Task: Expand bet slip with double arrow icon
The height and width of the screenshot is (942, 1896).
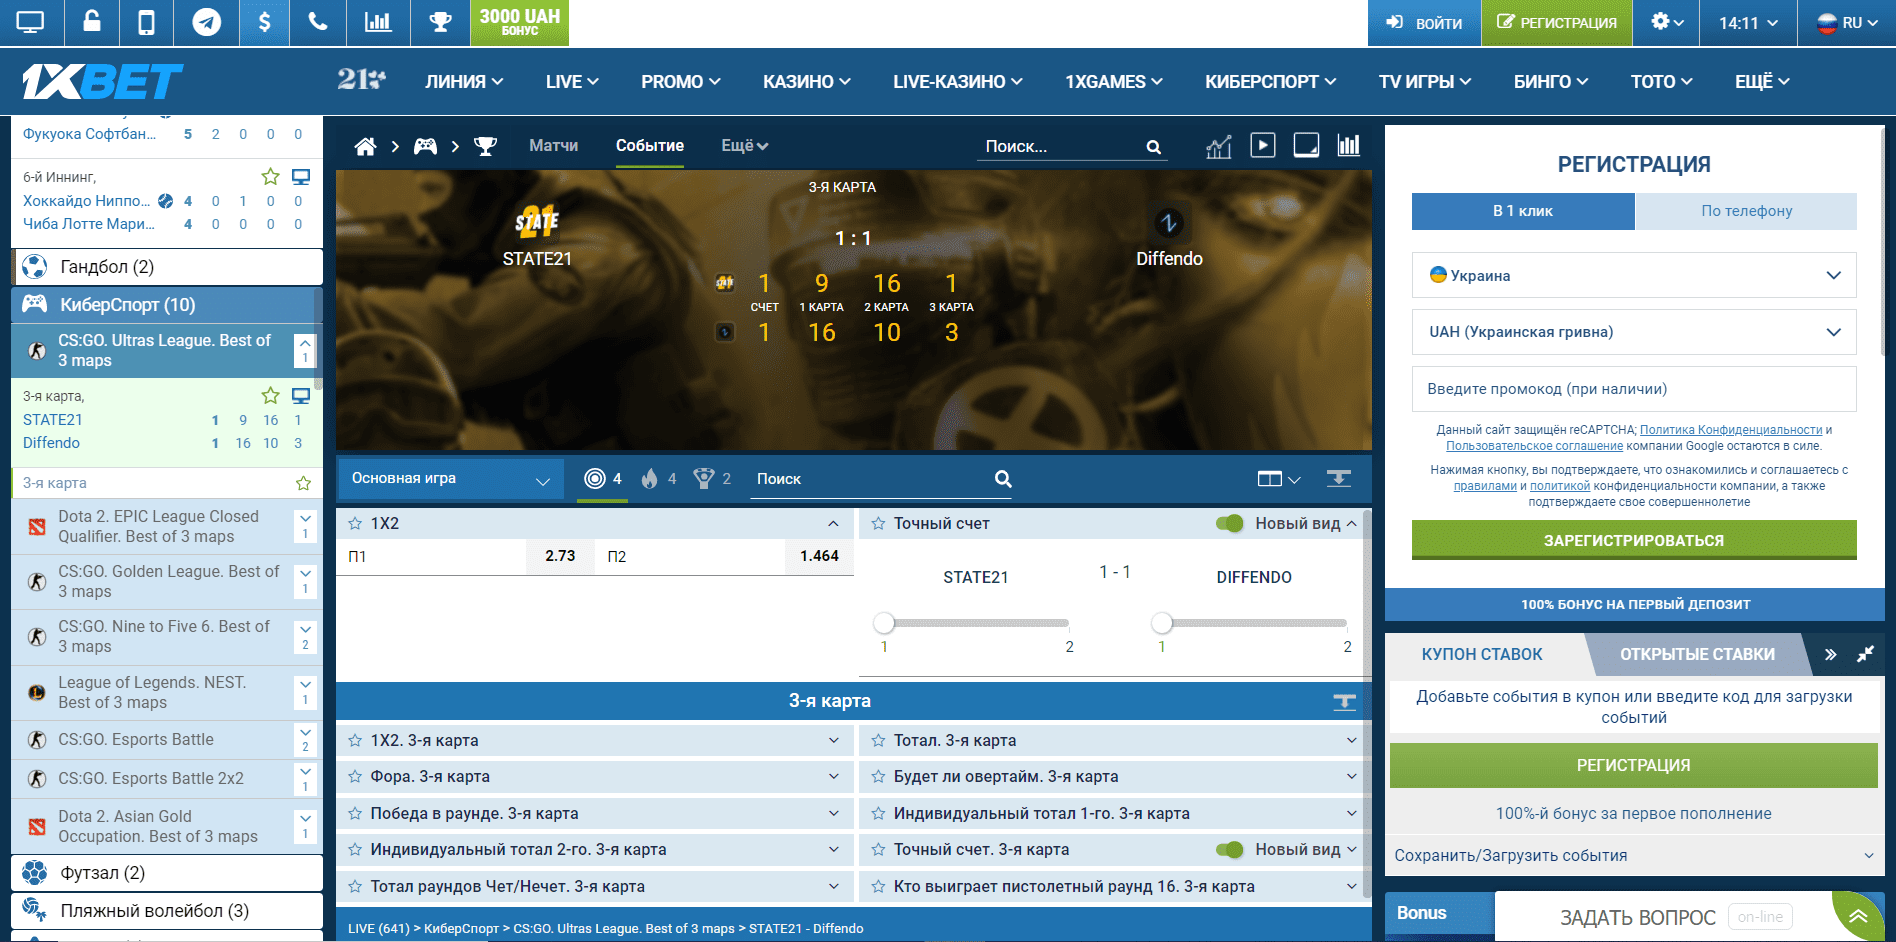Action: click(x=1830, y=654)
